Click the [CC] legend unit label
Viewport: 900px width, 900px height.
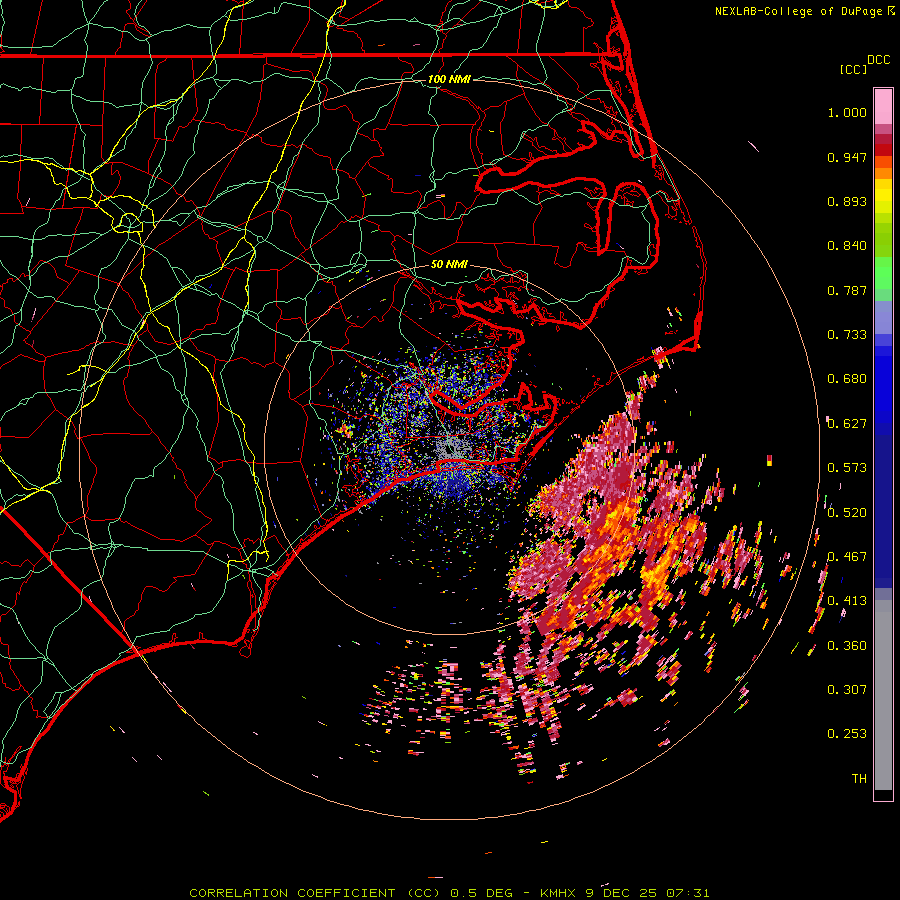[x=853, y=69]
